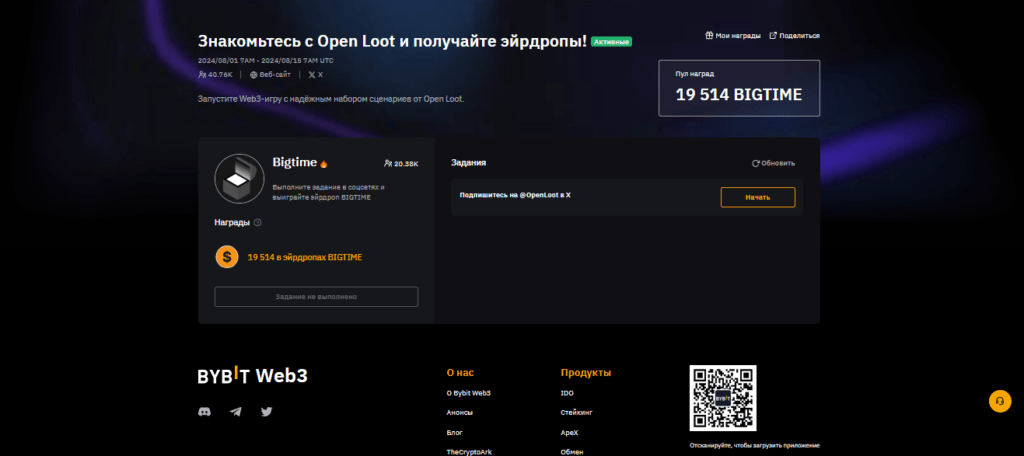Open the Twitter bird icon in the footer

click(266, 412)
